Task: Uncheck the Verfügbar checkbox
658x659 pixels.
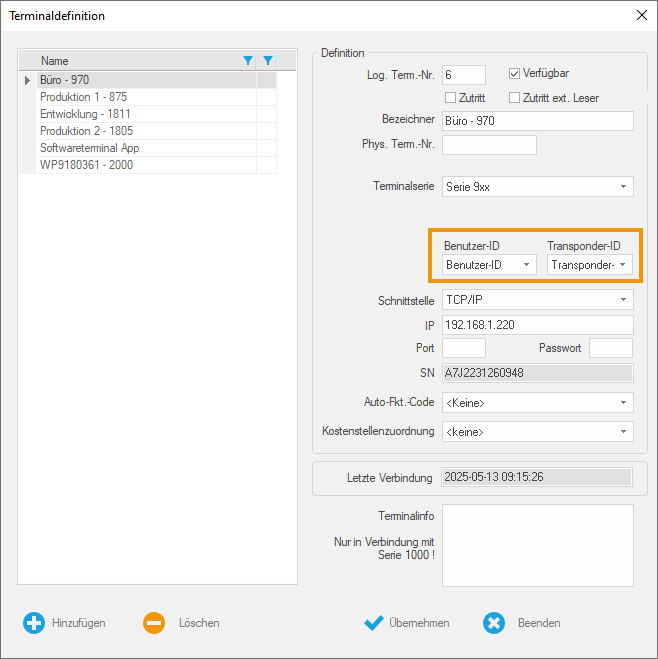Action: pyautogui.click(x=515, y=73)
